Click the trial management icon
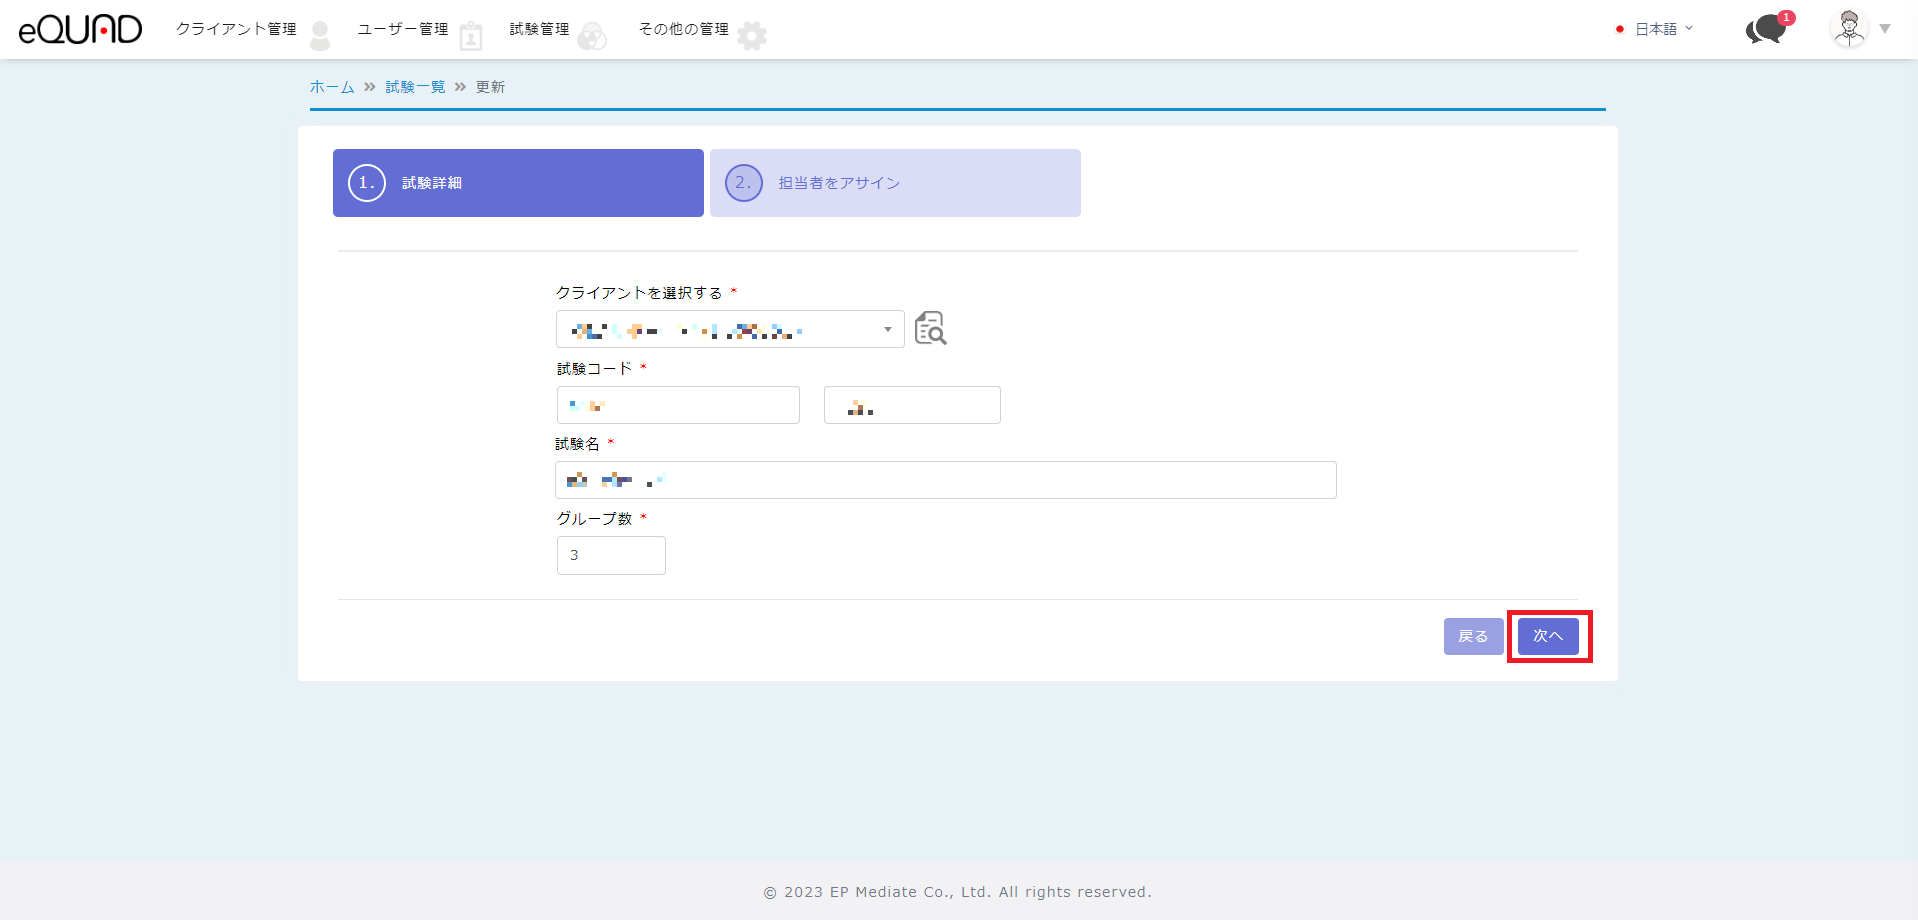Image resolution: width=1918 pixels, height=920 pixels. [592, 36]
